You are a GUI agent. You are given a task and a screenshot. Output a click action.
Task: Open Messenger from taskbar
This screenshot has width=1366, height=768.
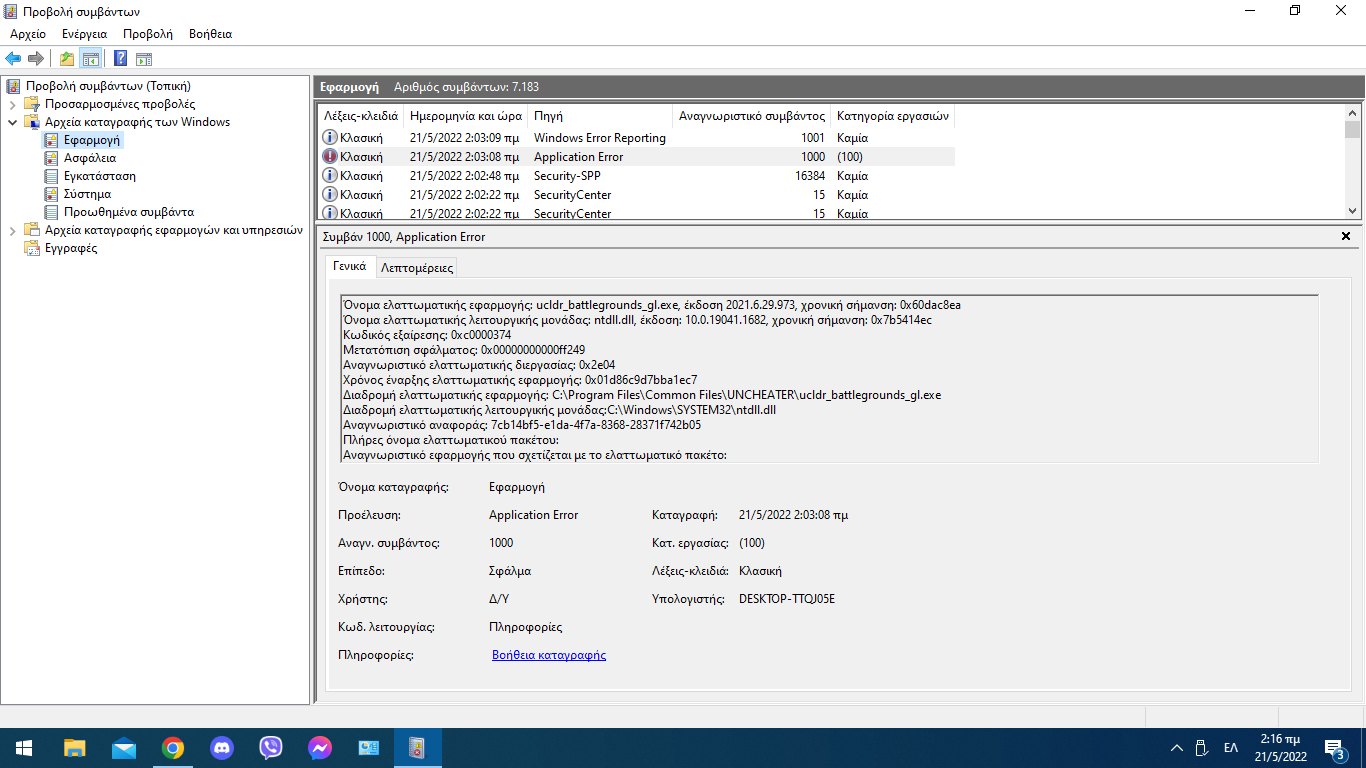pos(320,748)
